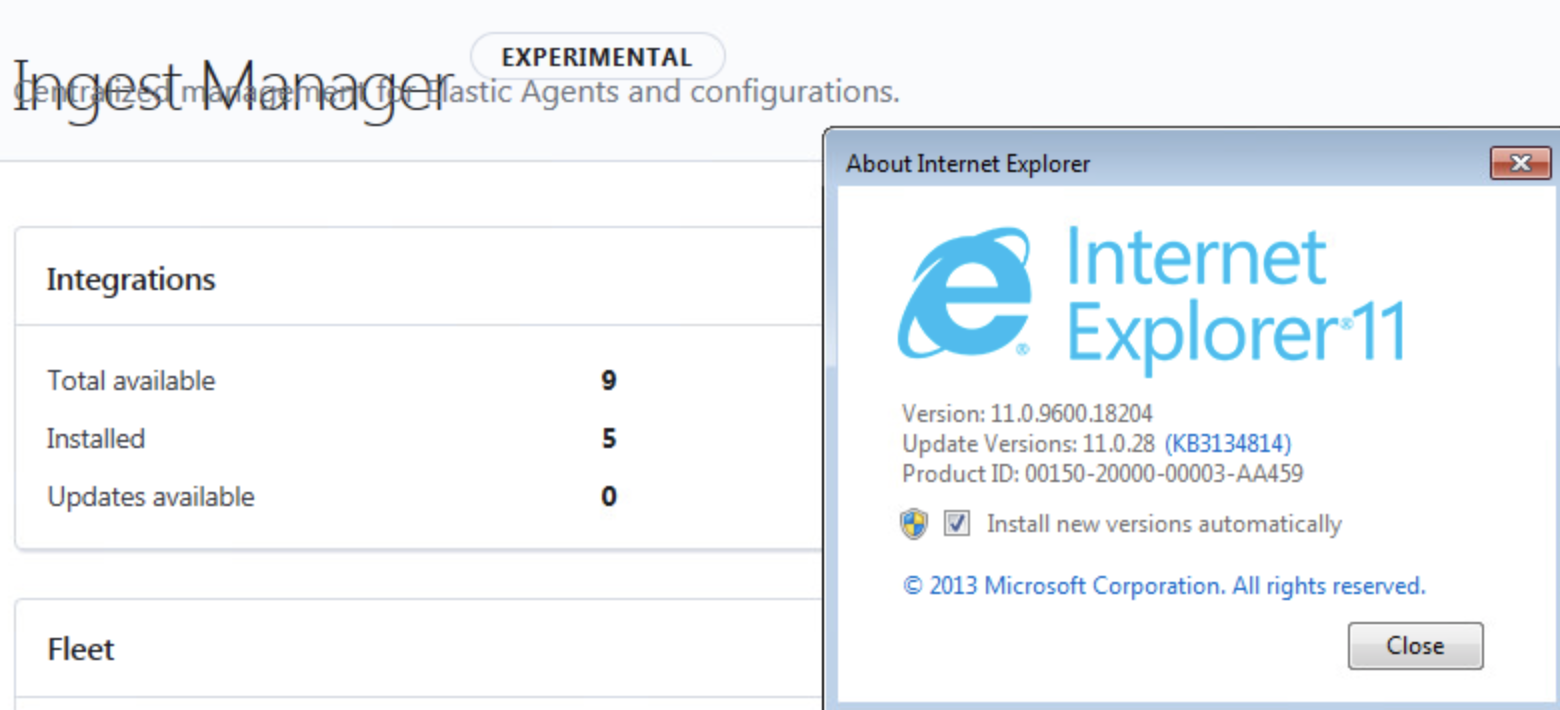
Task: Click the About Internet Explorer title bar
Action: pos(967,164)
